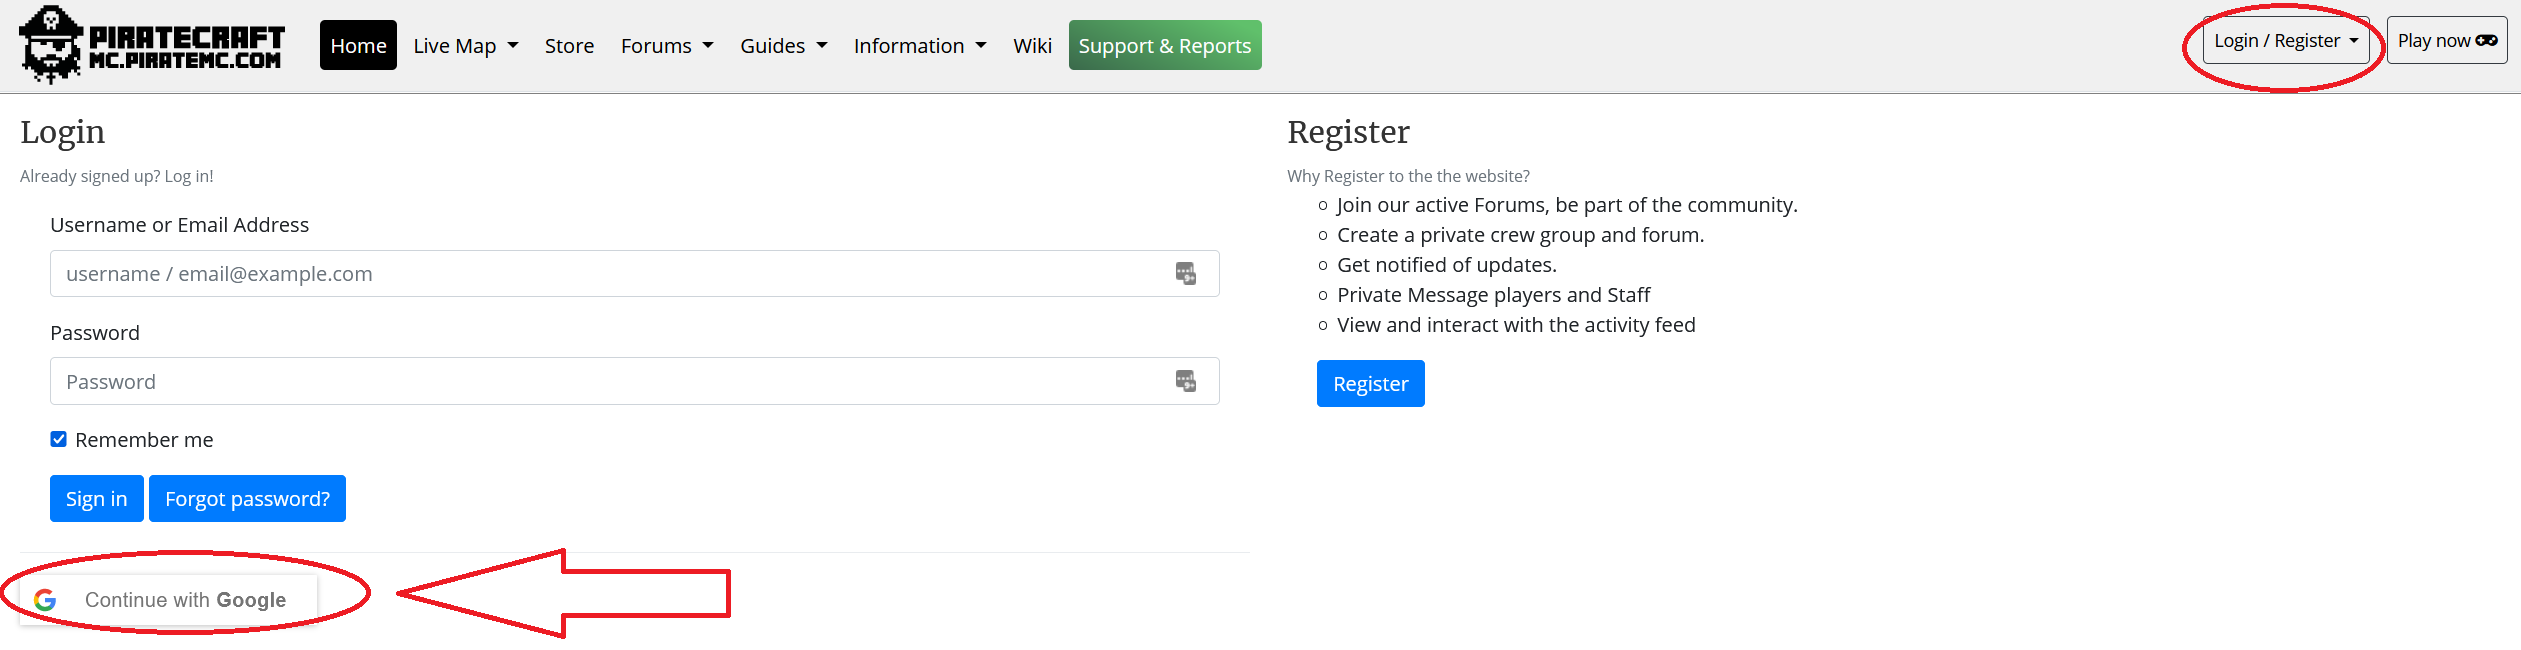This screenshot has height=650, width=2521.
Task: Click the Google G logo icon
Action: pos(45,600)
